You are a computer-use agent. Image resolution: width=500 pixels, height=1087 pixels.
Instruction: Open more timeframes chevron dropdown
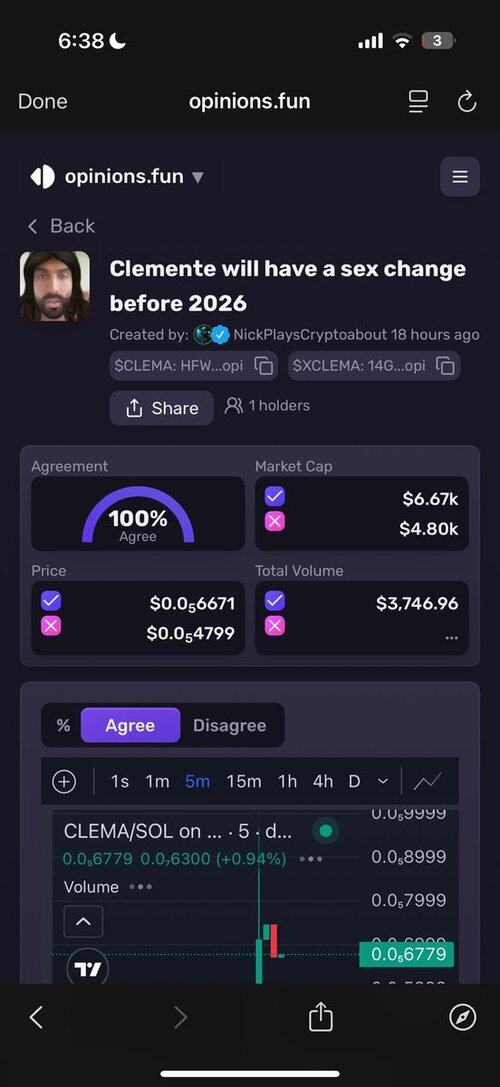pos(383,781)
